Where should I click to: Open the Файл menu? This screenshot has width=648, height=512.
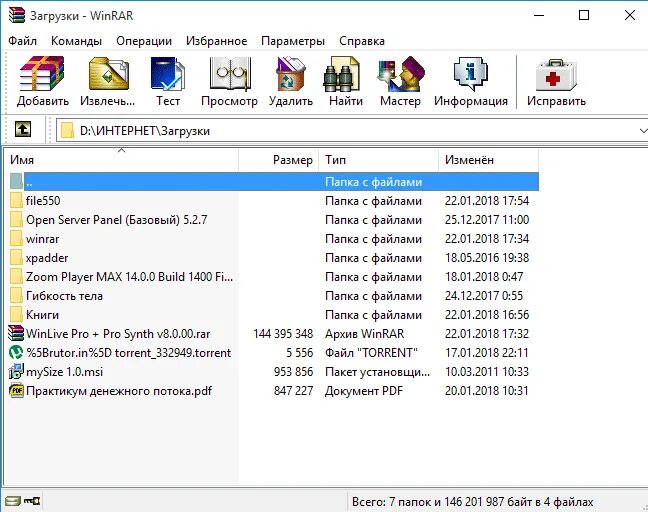pyautogui.click(x=22, y=41)
